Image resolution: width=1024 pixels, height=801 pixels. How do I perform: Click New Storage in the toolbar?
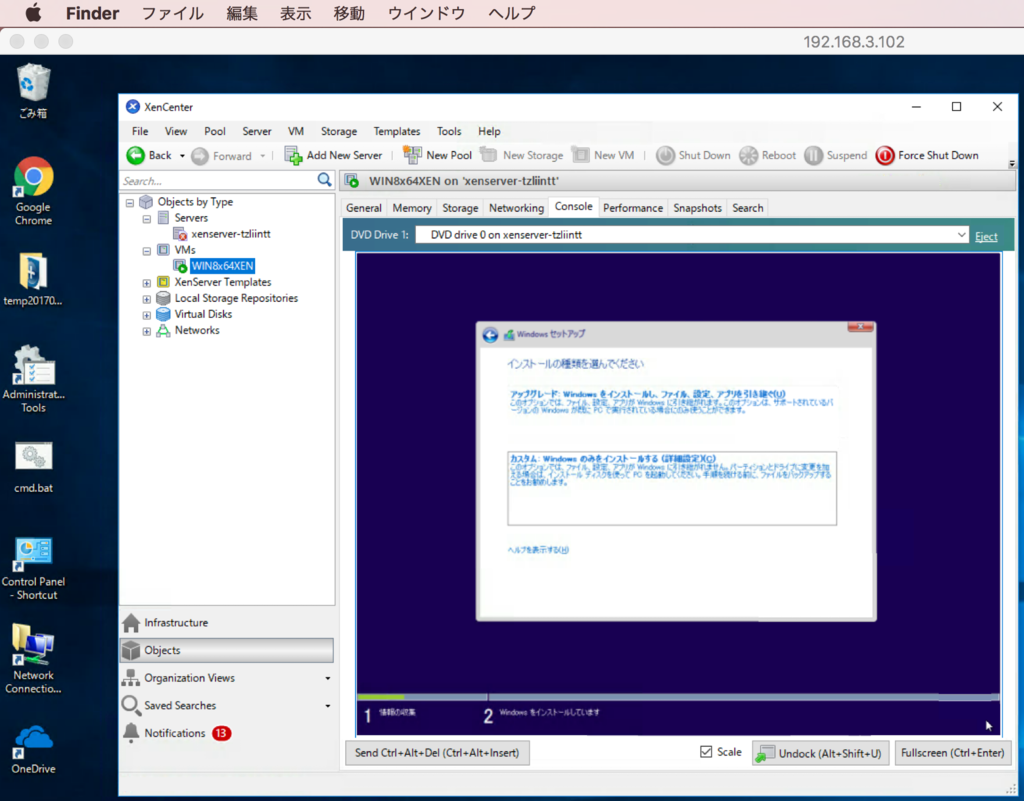point(521,155)
